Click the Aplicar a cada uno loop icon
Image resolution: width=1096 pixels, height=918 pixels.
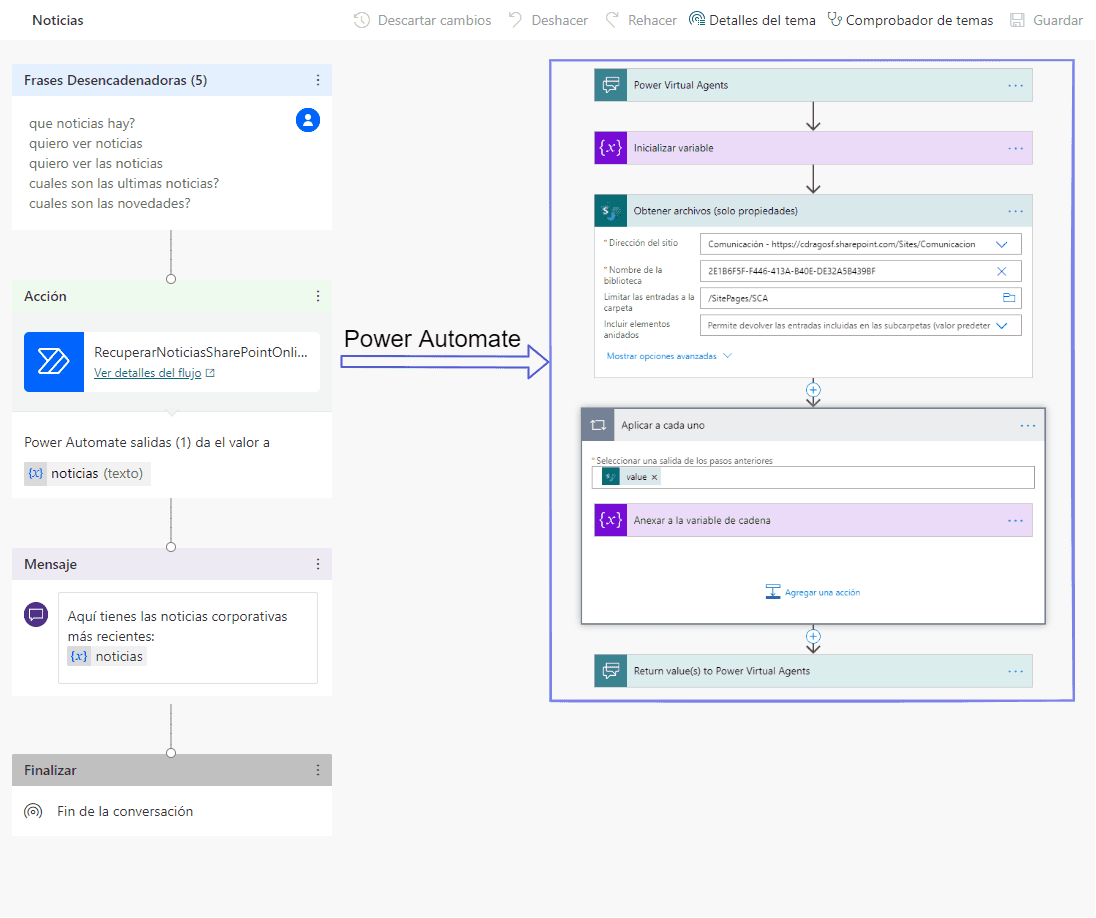coord(598,425)
